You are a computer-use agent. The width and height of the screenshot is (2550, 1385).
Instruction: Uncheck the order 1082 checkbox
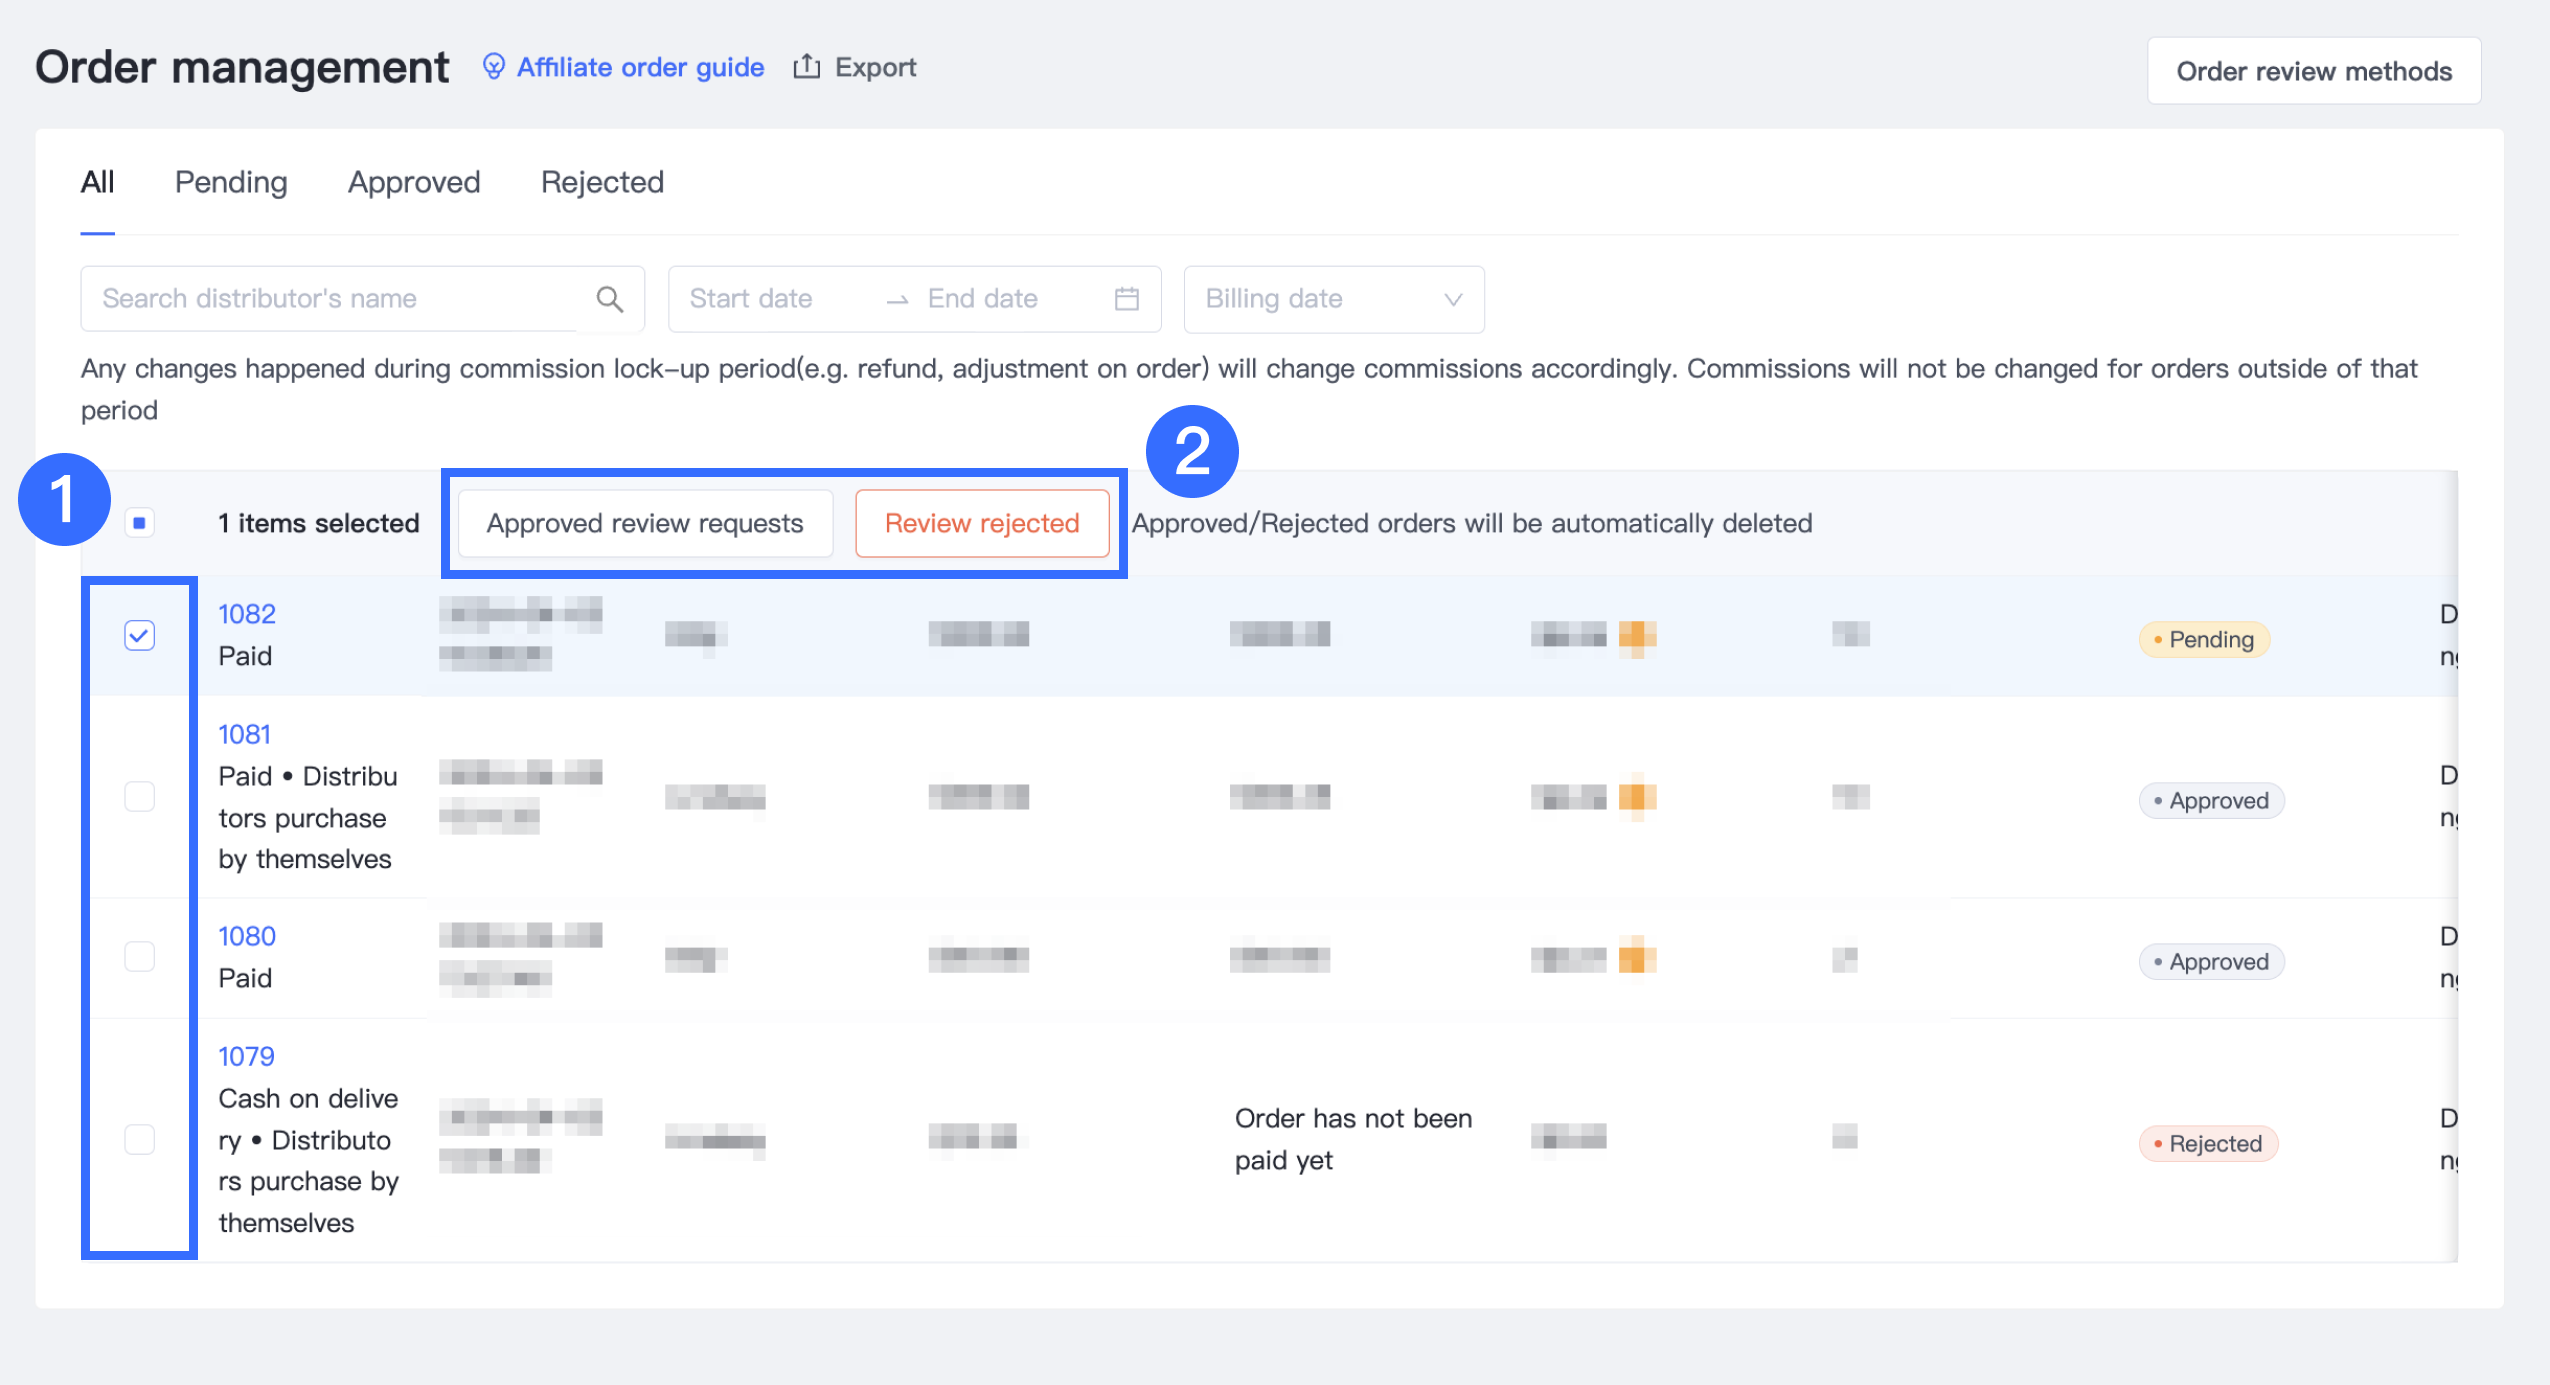(140, 635)
